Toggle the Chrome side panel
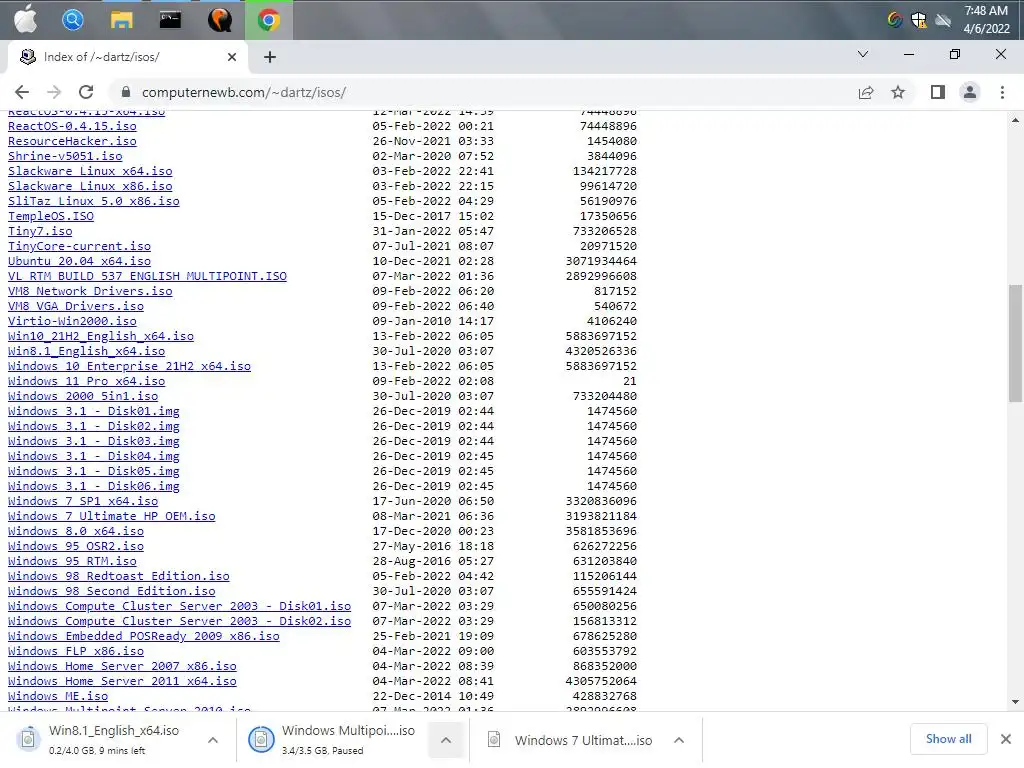The image size is (1024, 768). click(938, 92)
